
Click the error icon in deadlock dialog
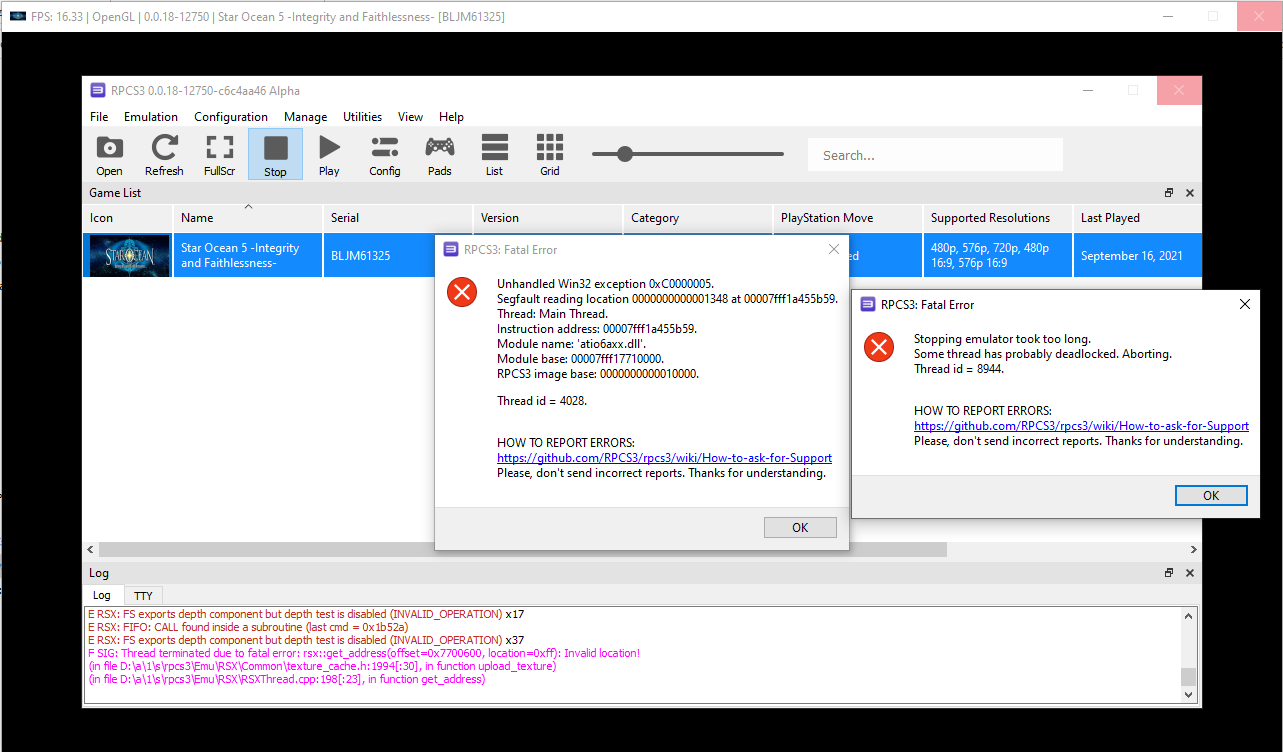pyautogui.click(x=879, y=347)
